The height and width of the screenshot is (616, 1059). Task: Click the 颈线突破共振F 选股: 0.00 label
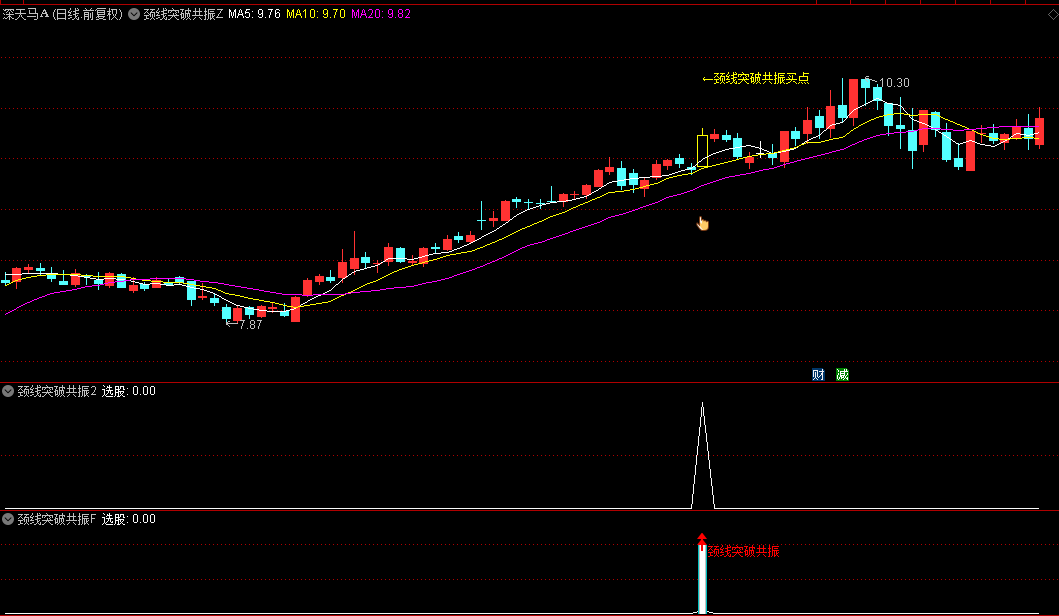tap(86, 519)
